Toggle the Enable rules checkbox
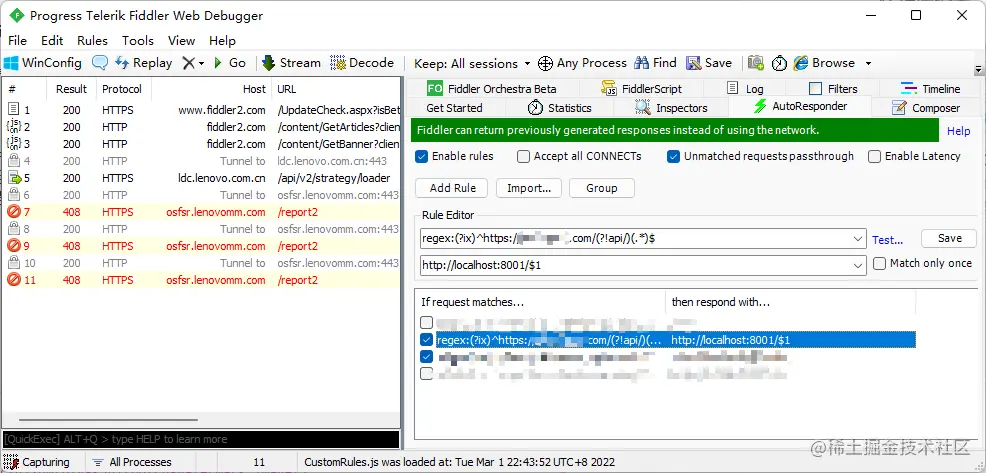Screen dimensions: 986x473 422,157
